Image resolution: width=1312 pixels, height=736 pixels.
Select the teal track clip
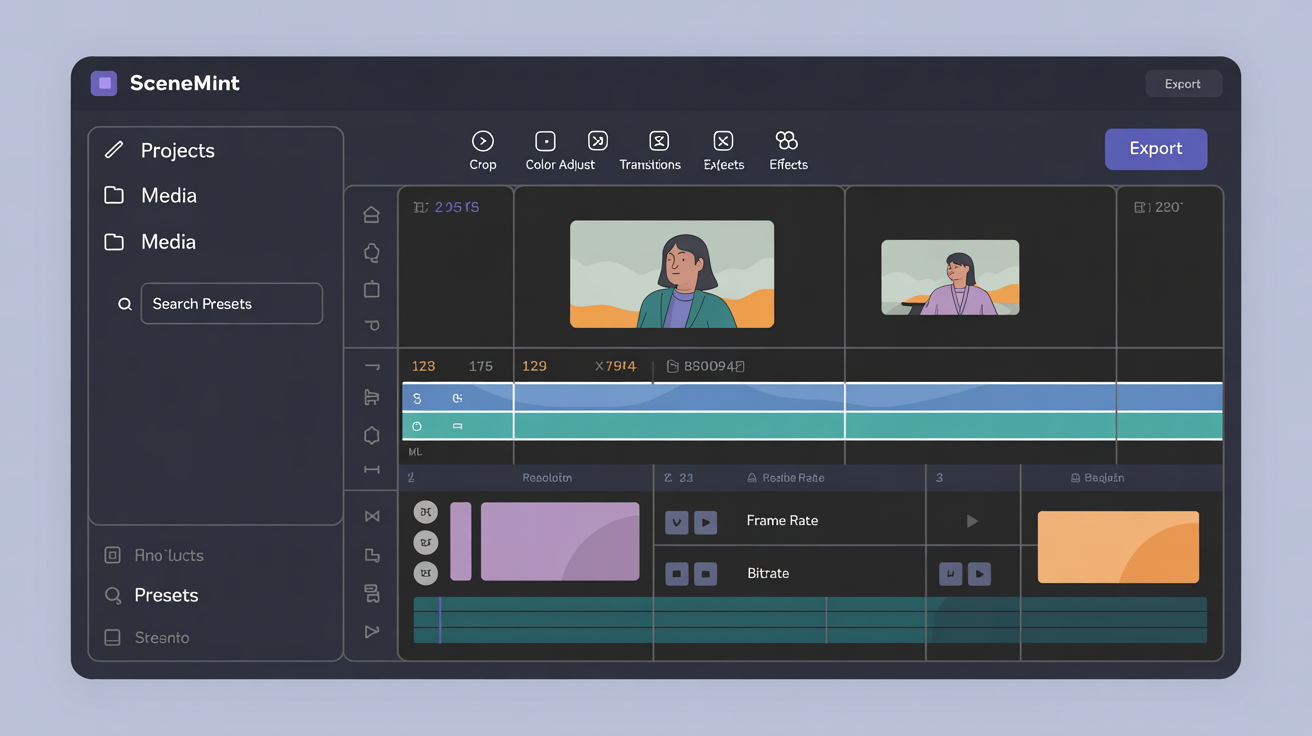click(812, 426)
